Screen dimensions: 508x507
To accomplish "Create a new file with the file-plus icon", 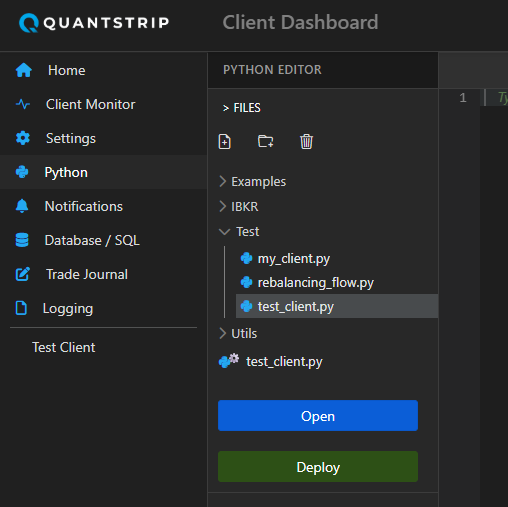I will pyautogui.click(x=225, y=141).
